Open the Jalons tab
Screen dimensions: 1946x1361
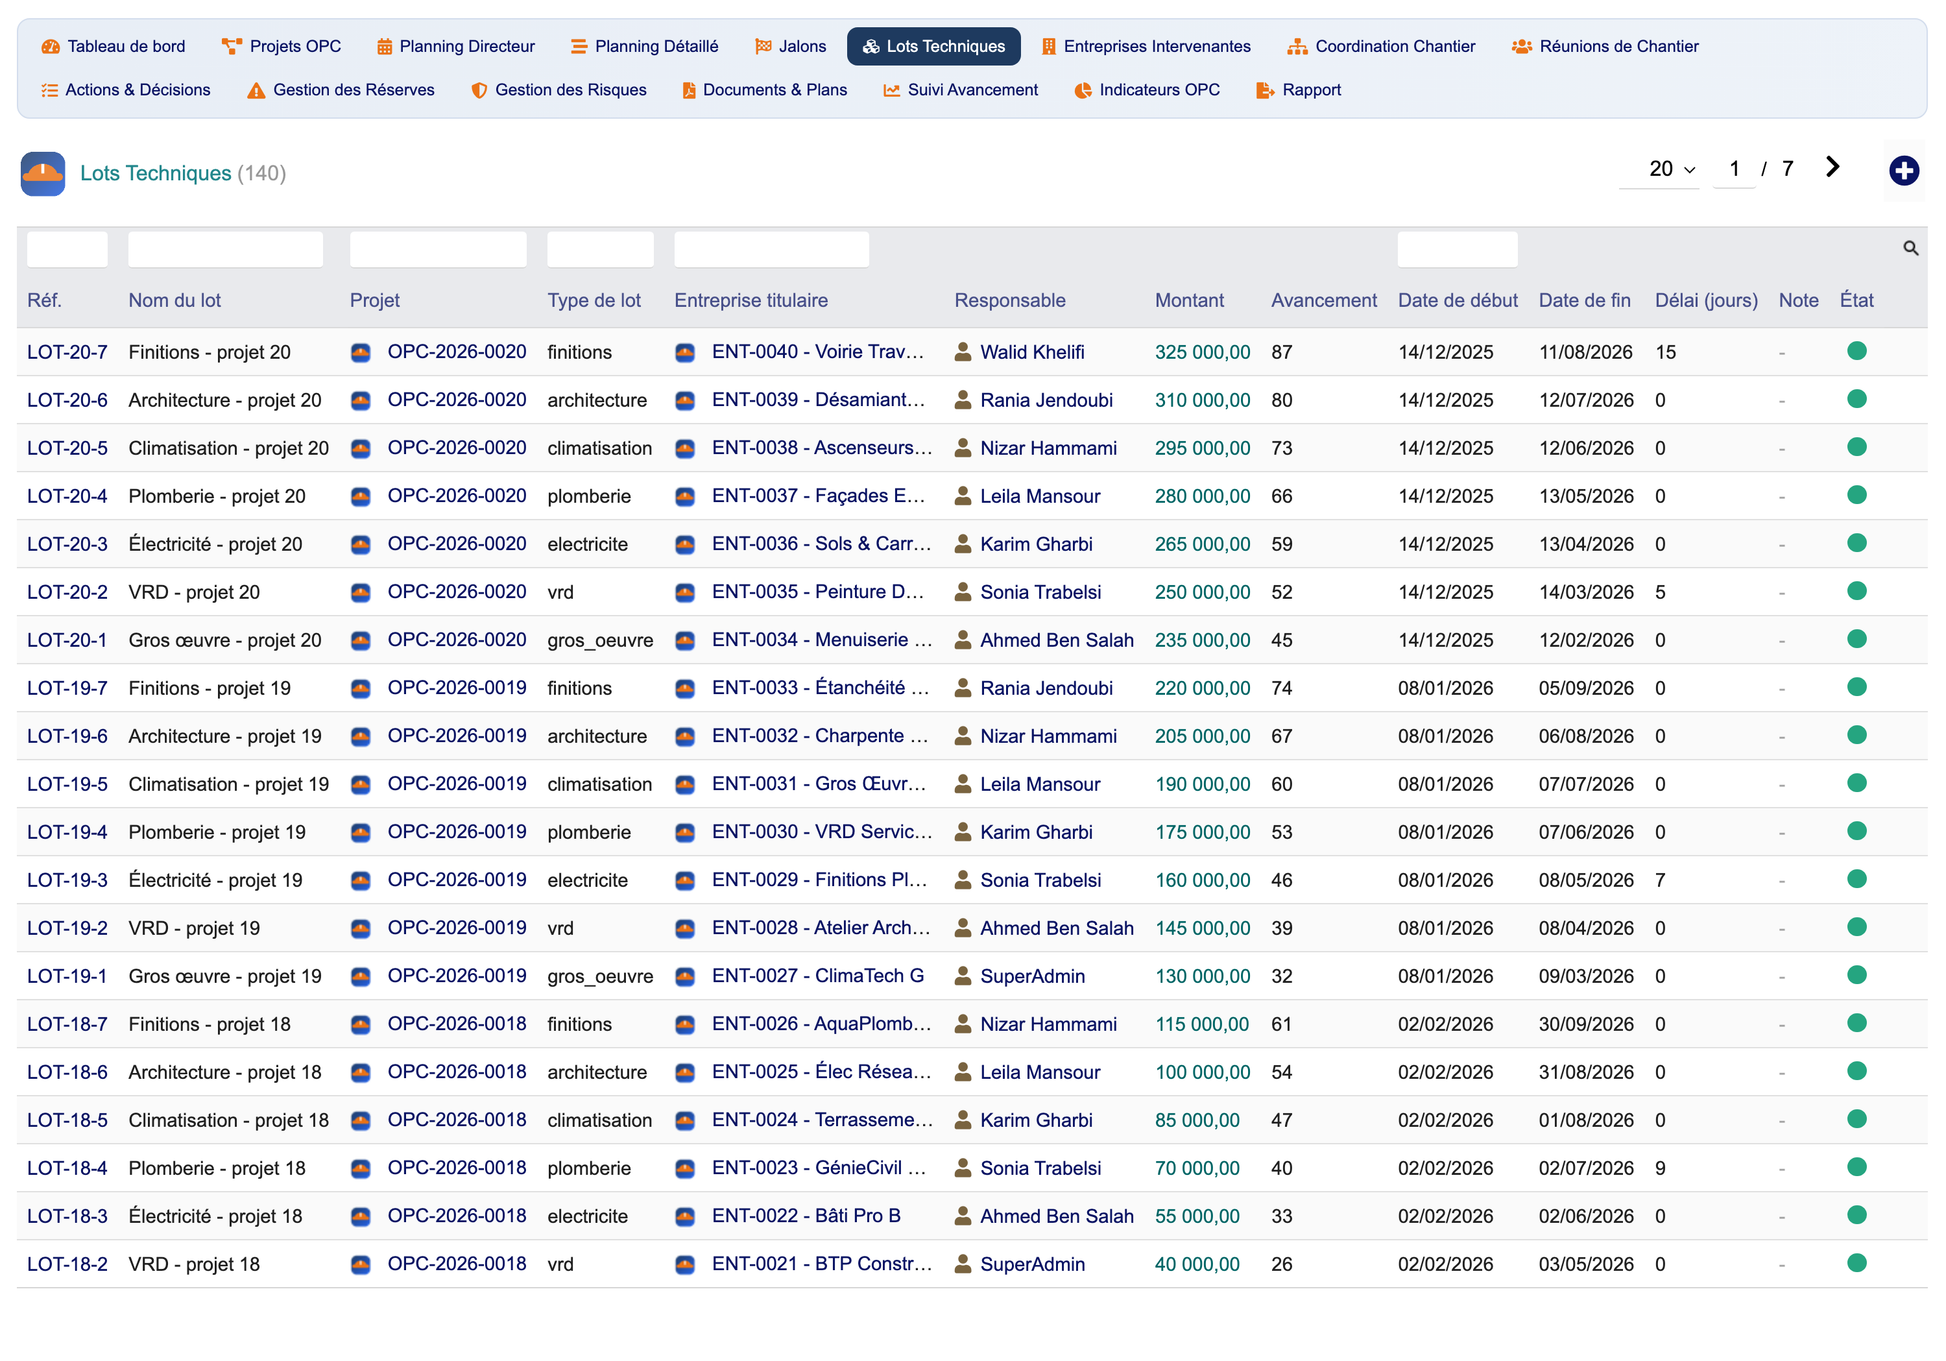pyautogui.click(x=790, y=46)
